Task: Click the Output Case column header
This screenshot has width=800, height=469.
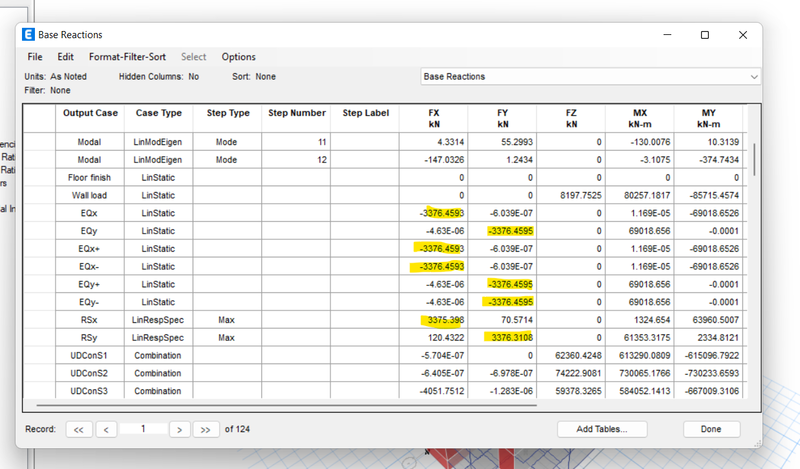Action: [x=90, y=118]
